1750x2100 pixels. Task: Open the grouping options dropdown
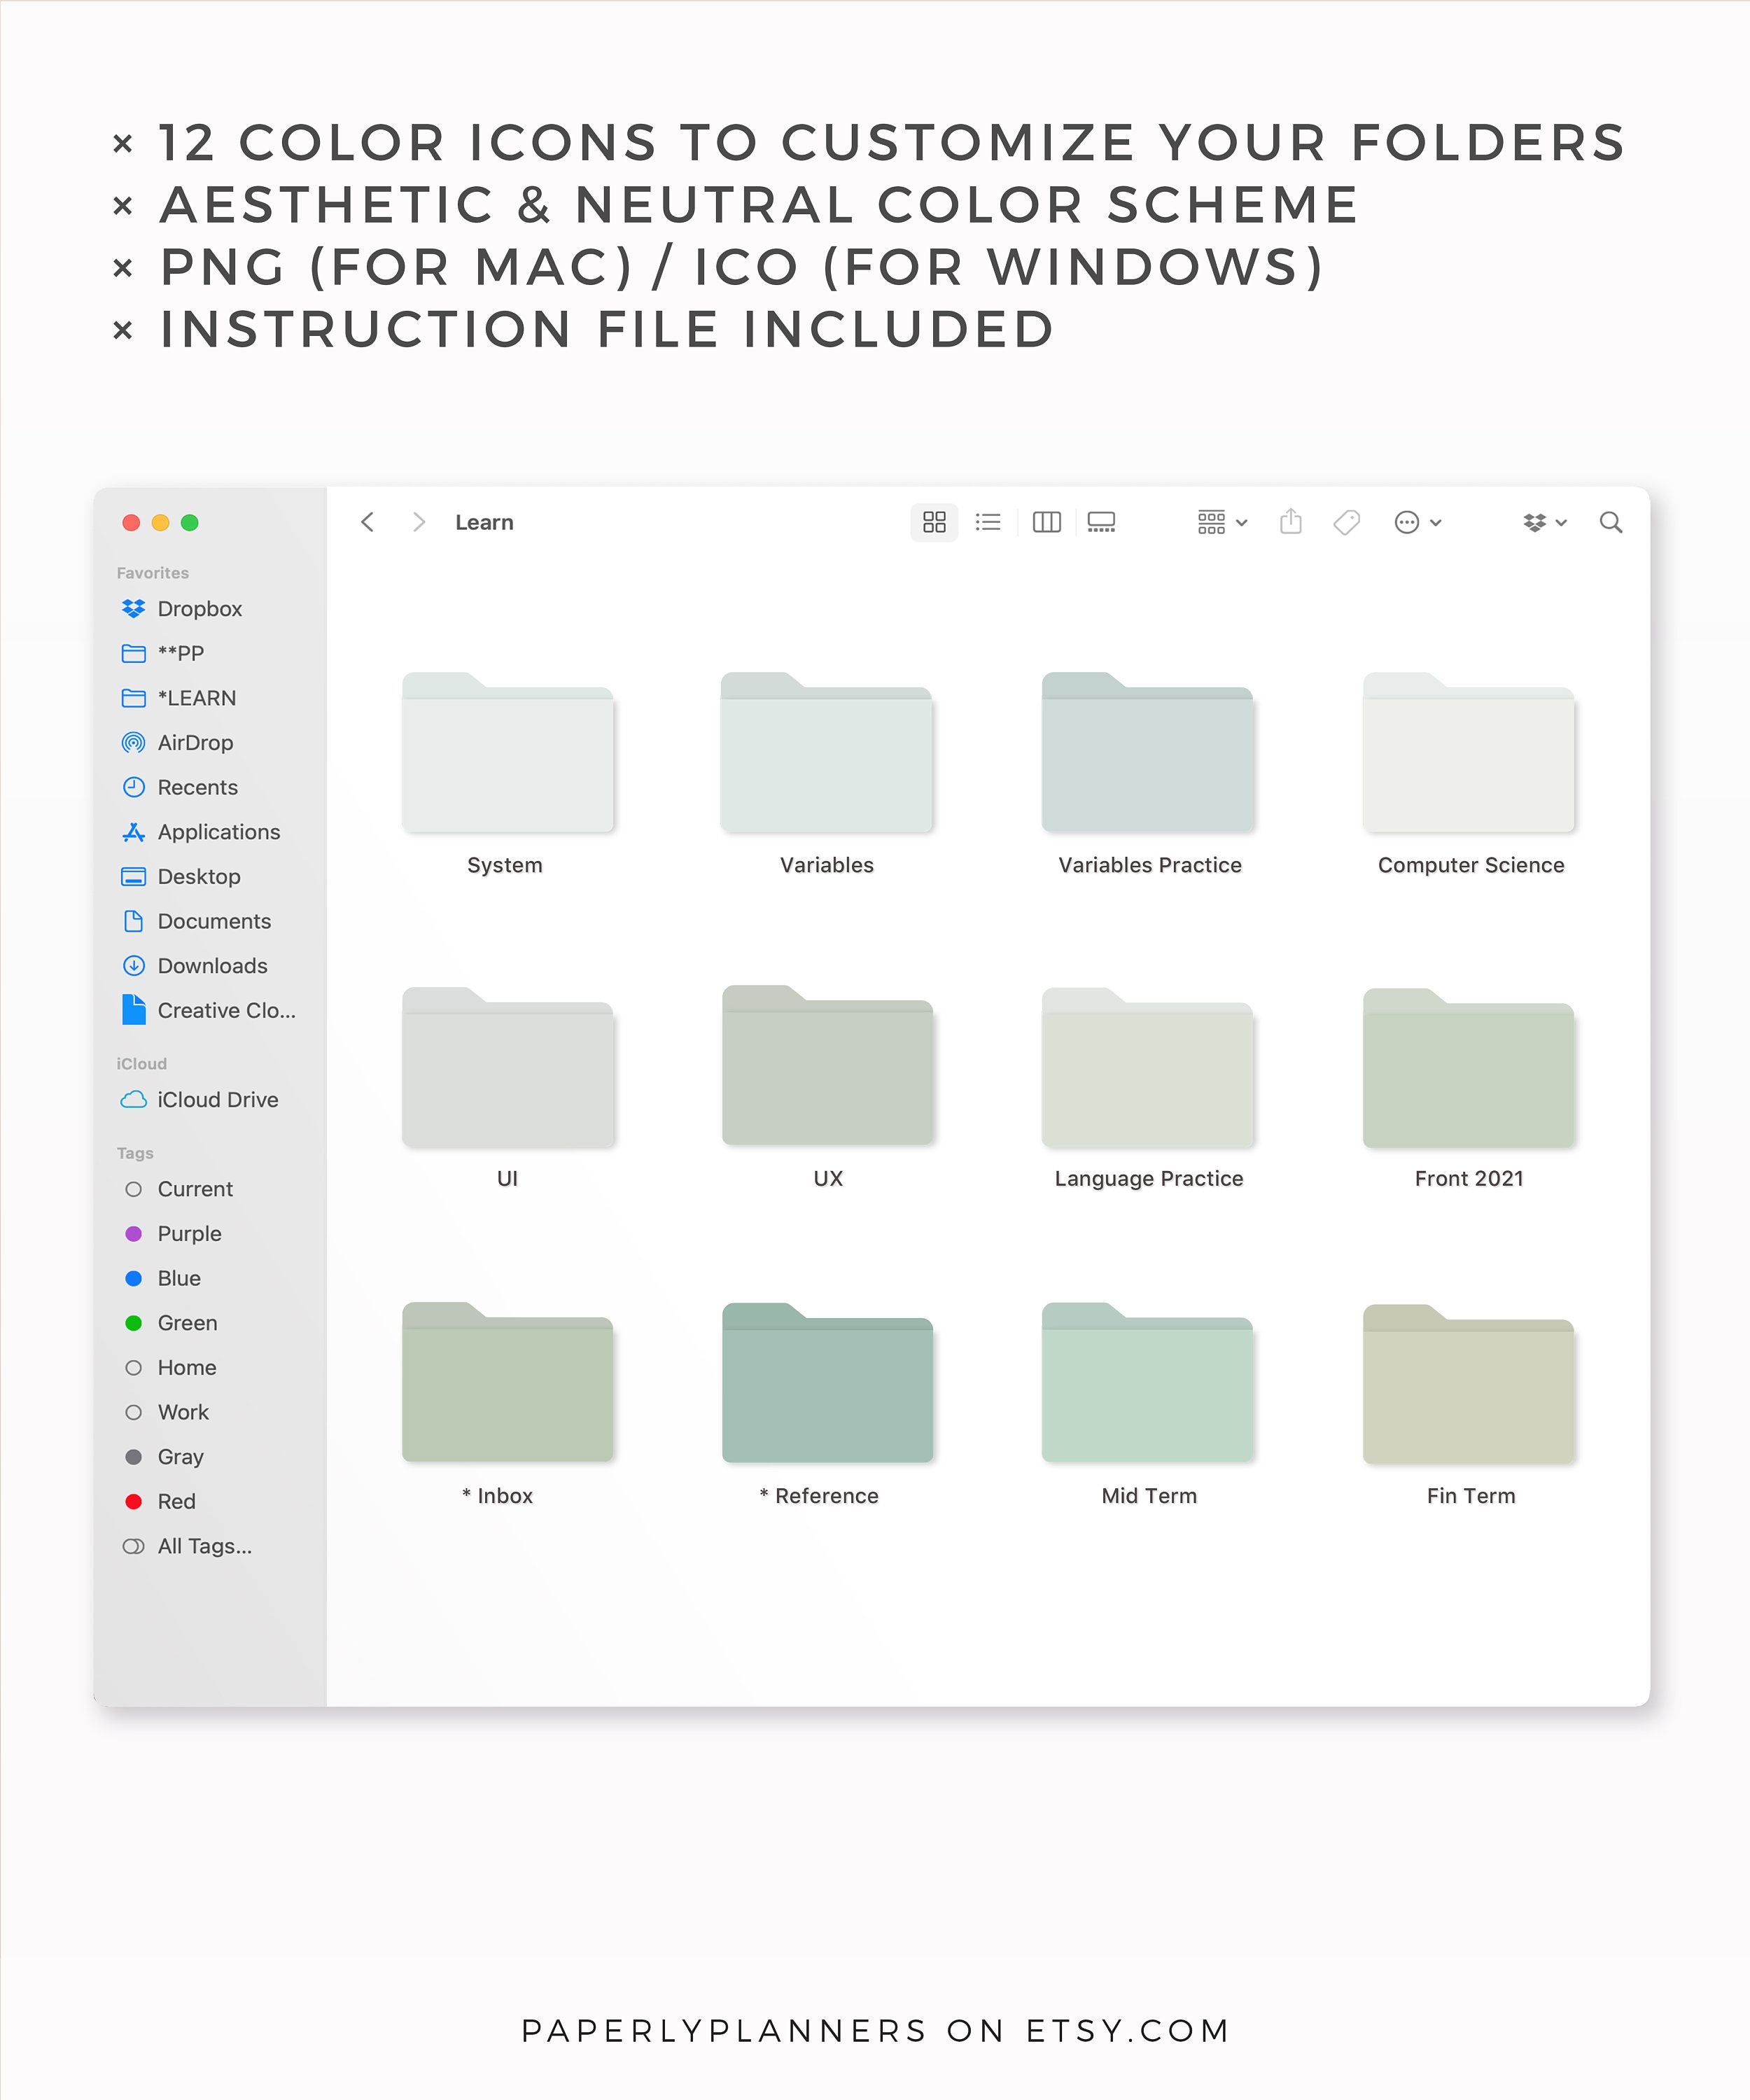pyautogui.click(x=1218, y=522)
